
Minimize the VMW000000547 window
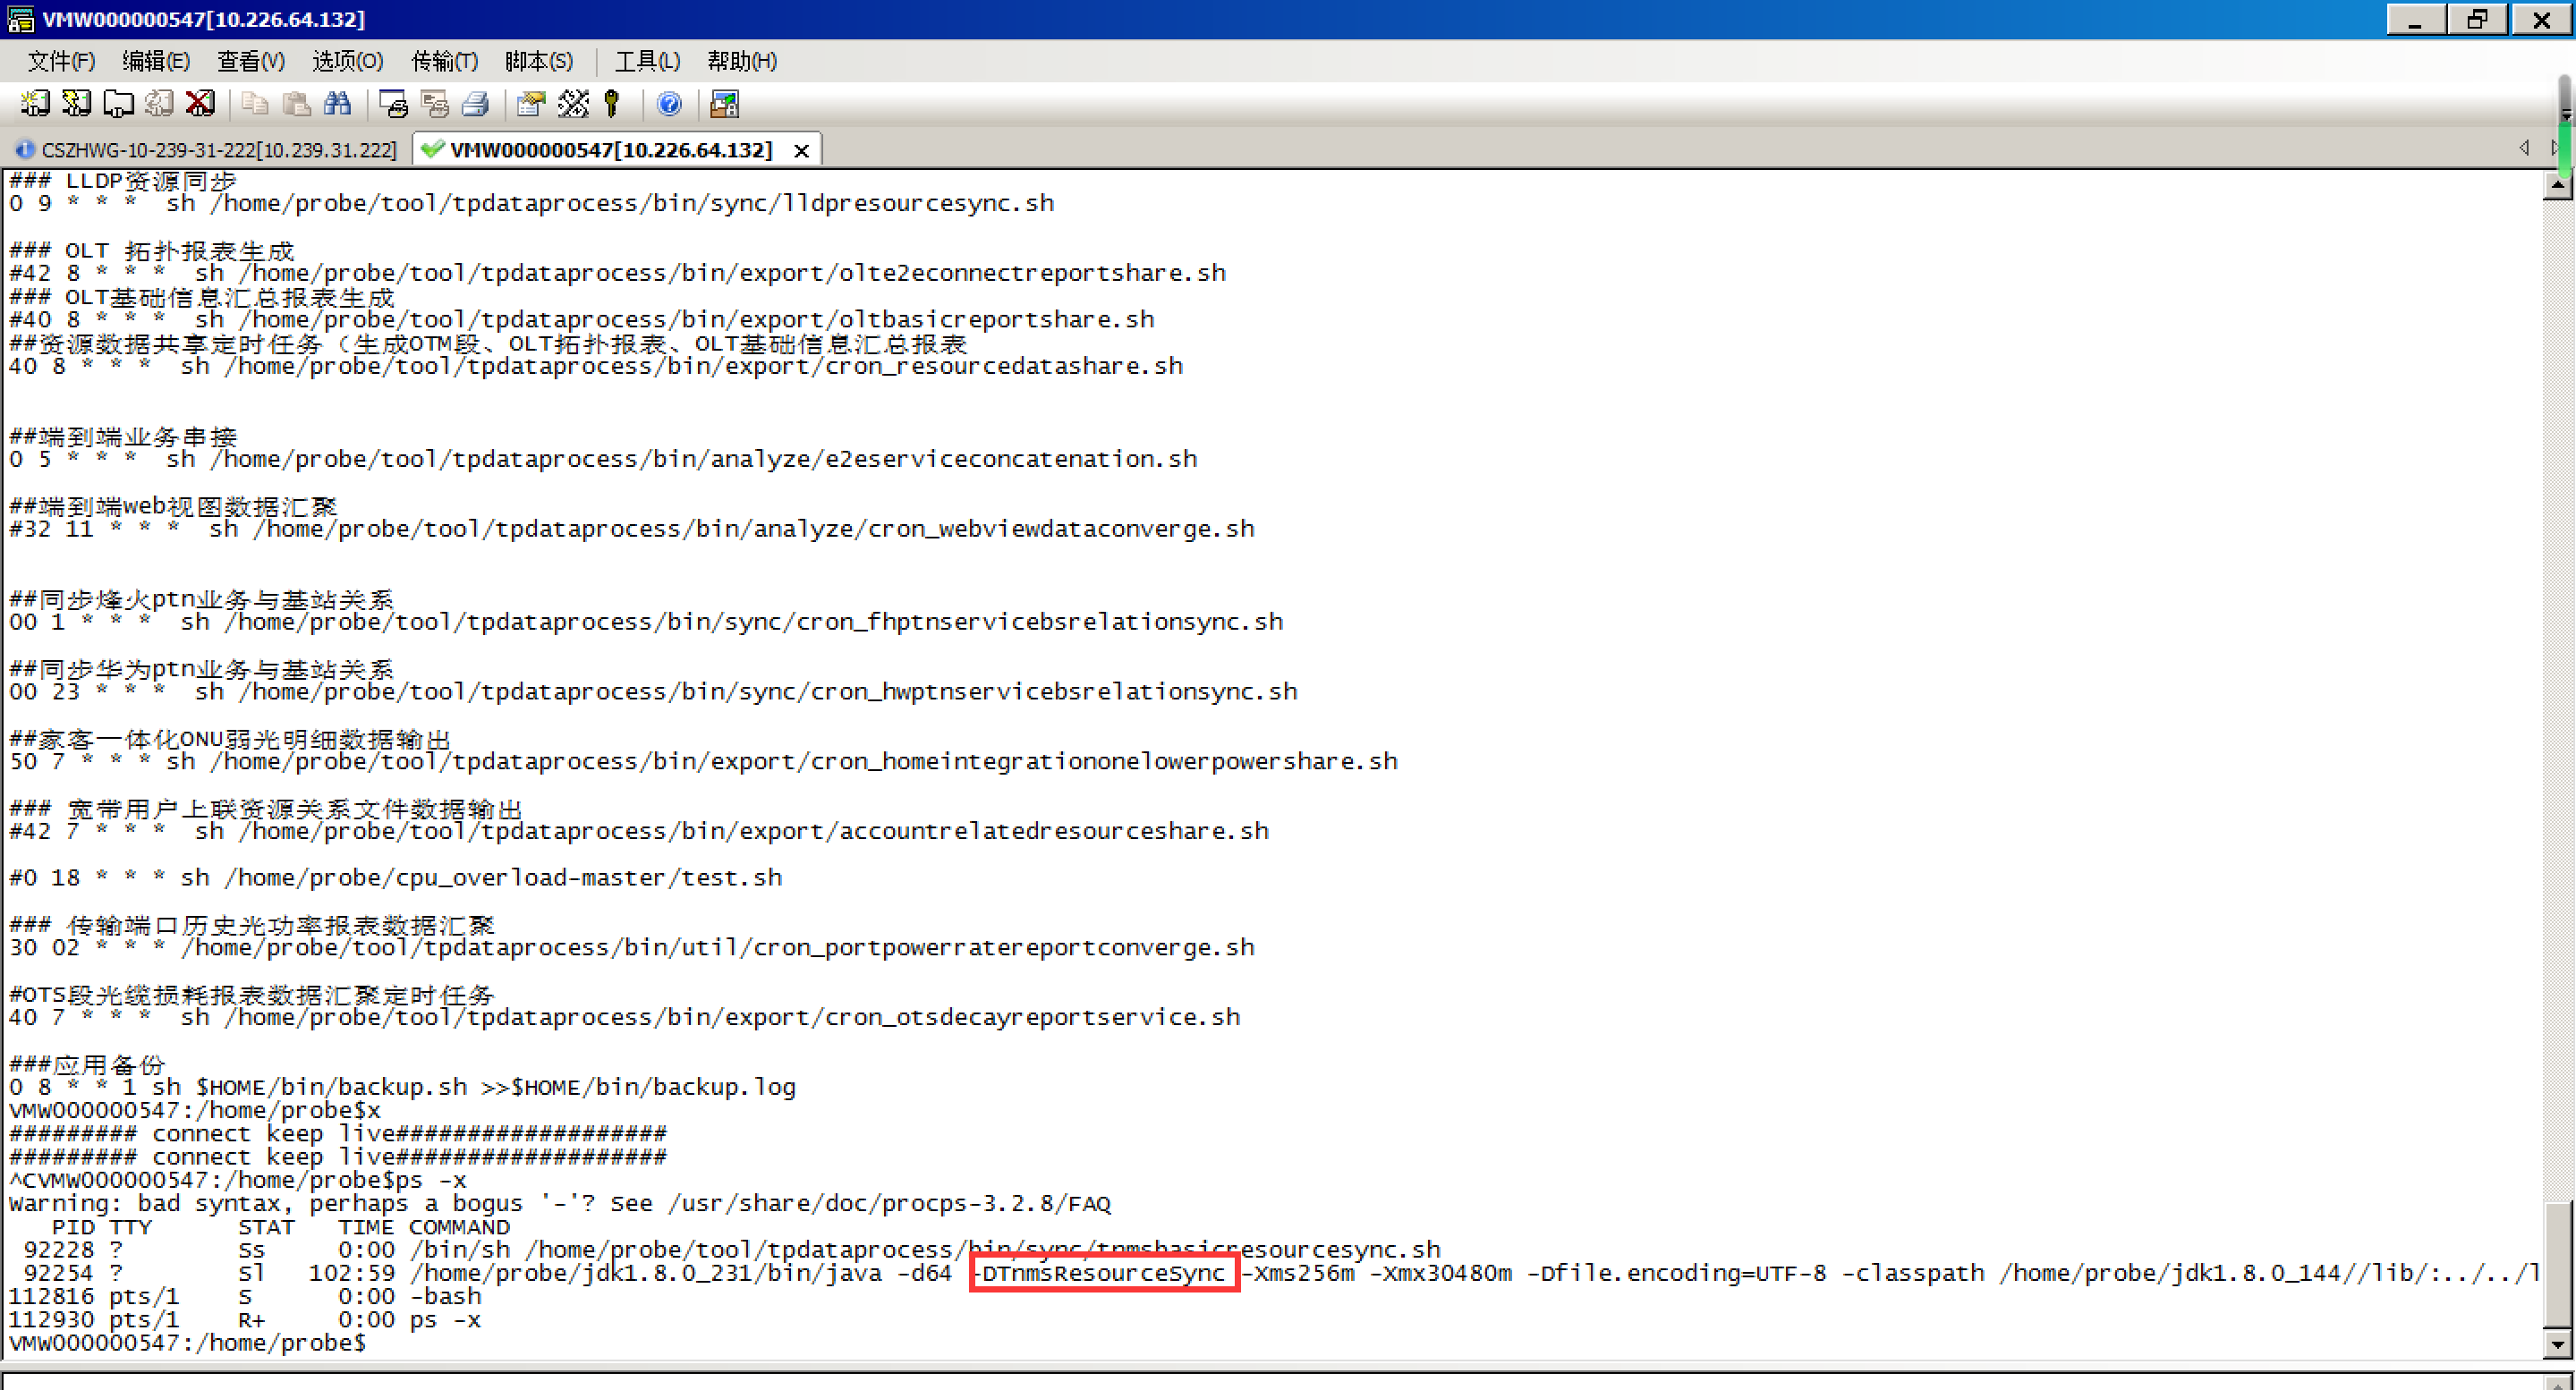point(2415,19)
